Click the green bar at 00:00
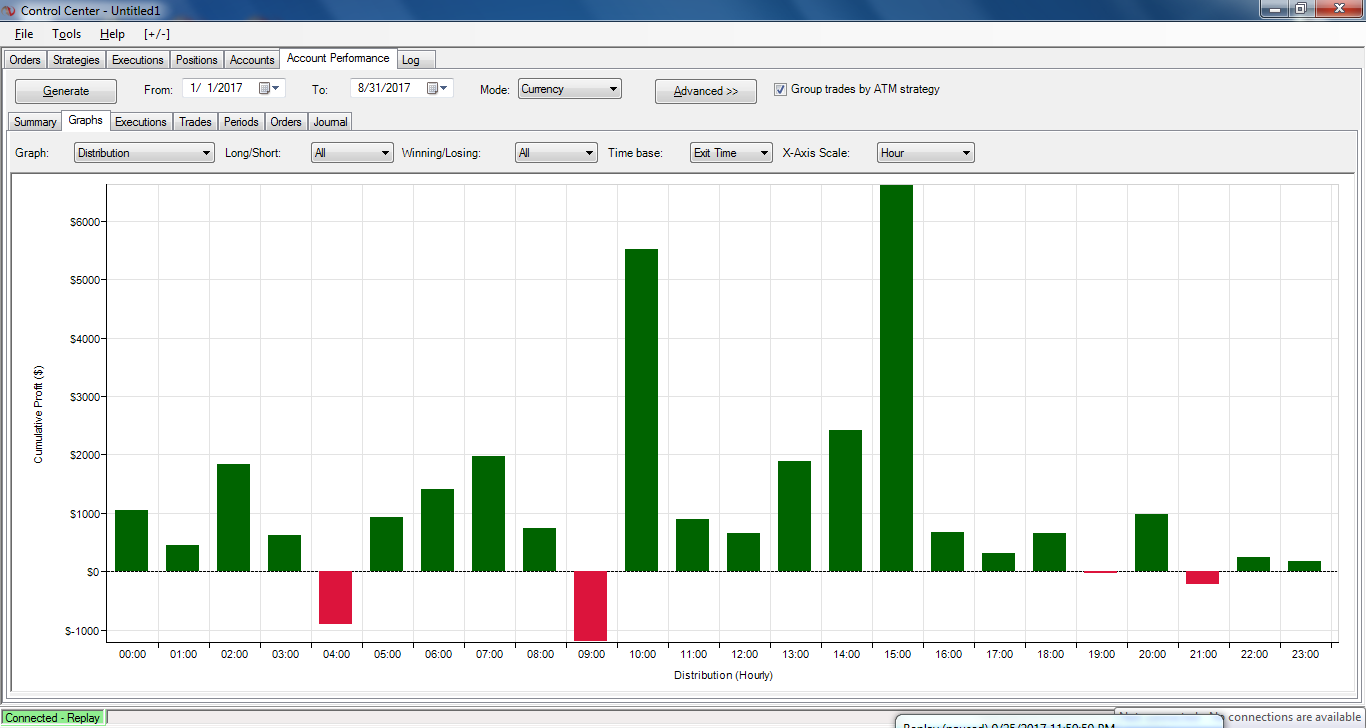Viewport: 1366px width, 728px height. [132, 540]
